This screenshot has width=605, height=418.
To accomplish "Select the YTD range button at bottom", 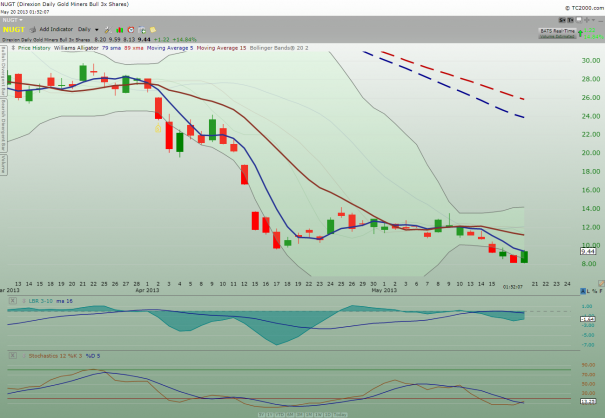I will [280, 415].
